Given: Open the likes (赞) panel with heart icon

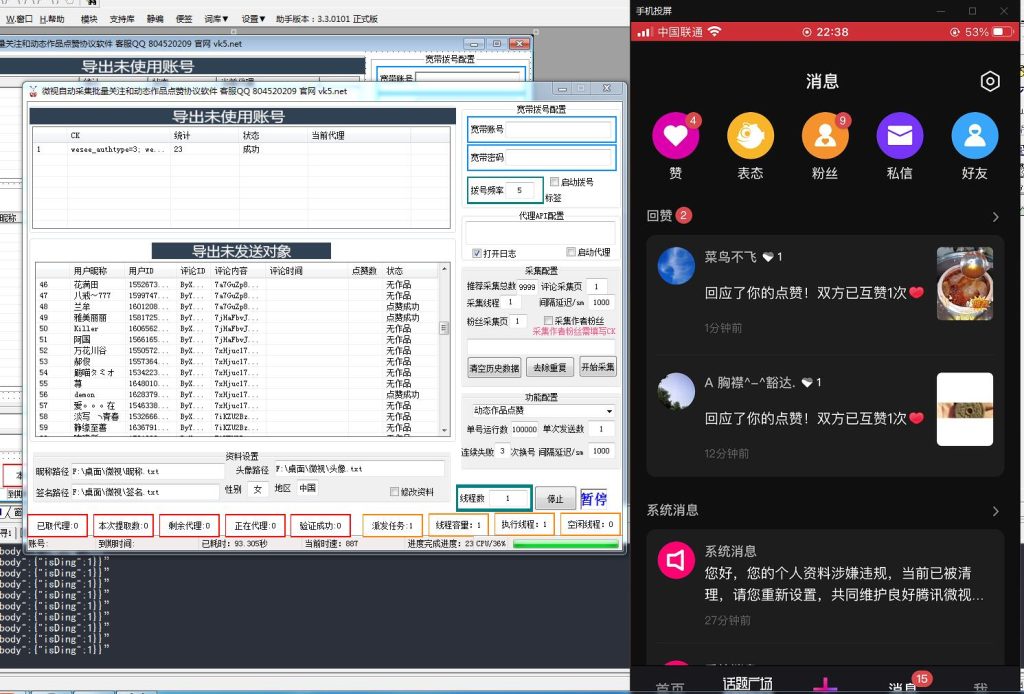Looking at the screenshot, I should pos(676,136).
